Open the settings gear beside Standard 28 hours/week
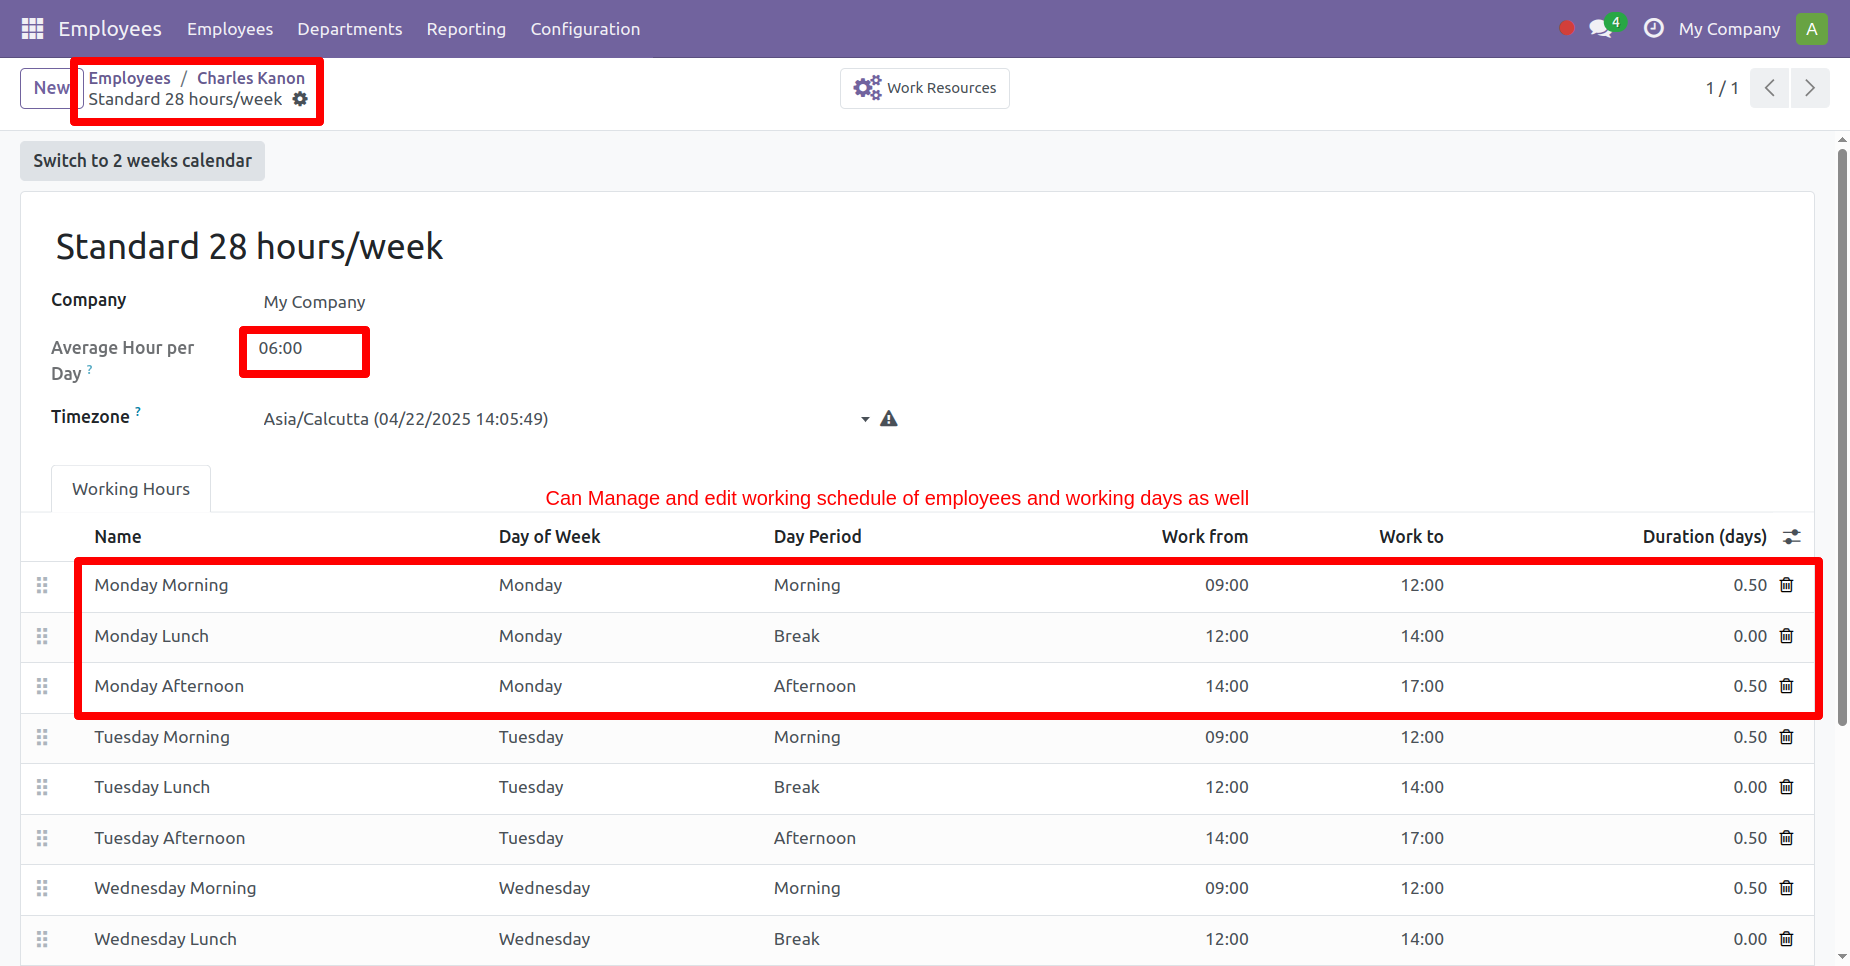 (x=301, y=99)
